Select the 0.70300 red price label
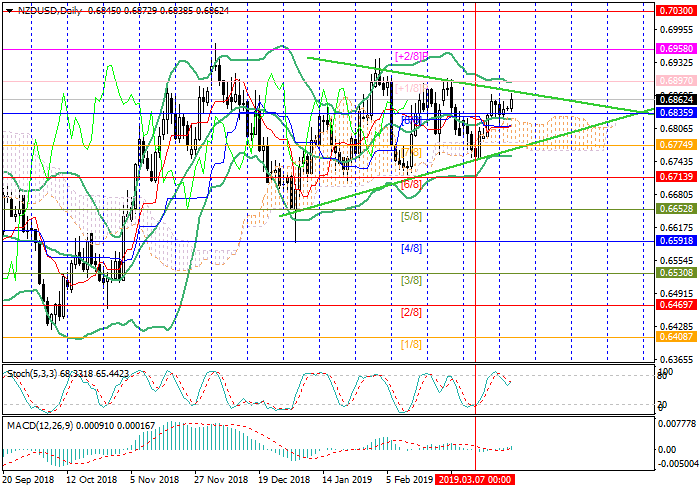The width and height of the screenshot is (700, 491). click(x=676, y=11)
